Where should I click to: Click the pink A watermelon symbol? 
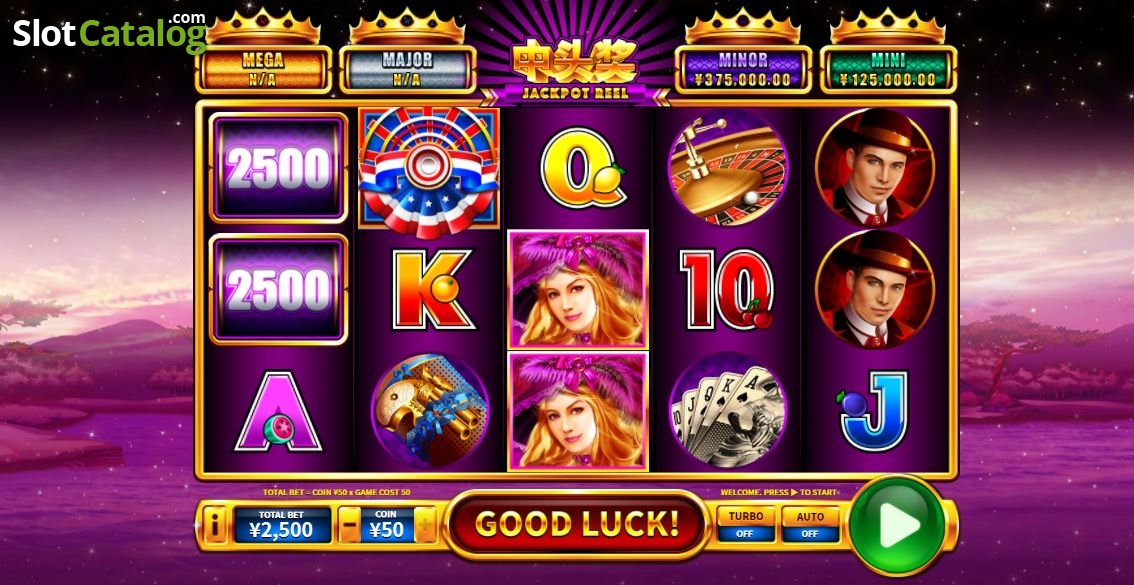(278, 411)
